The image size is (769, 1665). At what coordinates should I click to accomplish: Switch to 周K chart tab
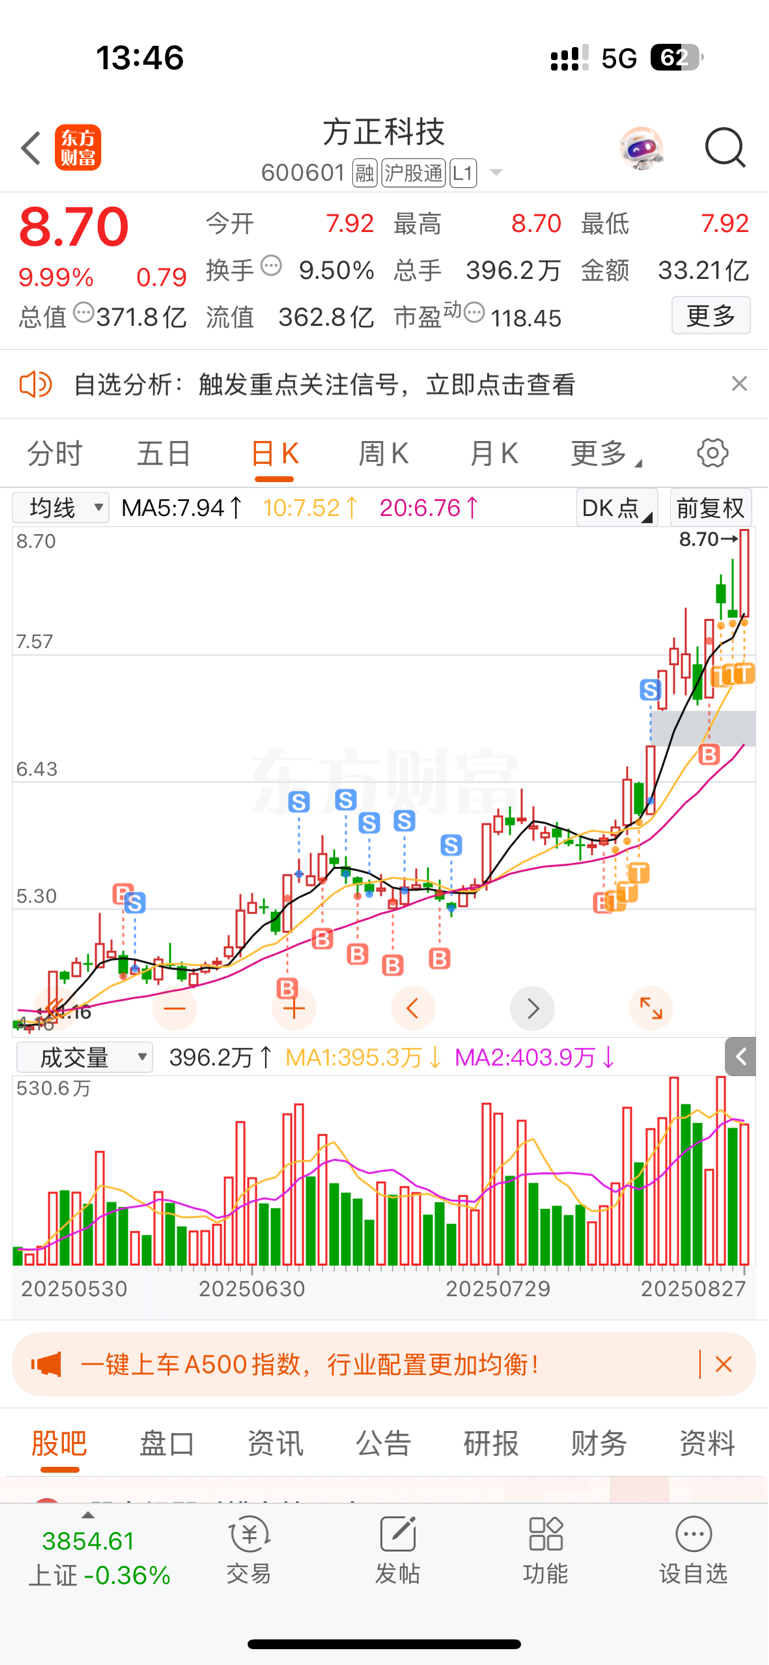(x=384, y=454)
